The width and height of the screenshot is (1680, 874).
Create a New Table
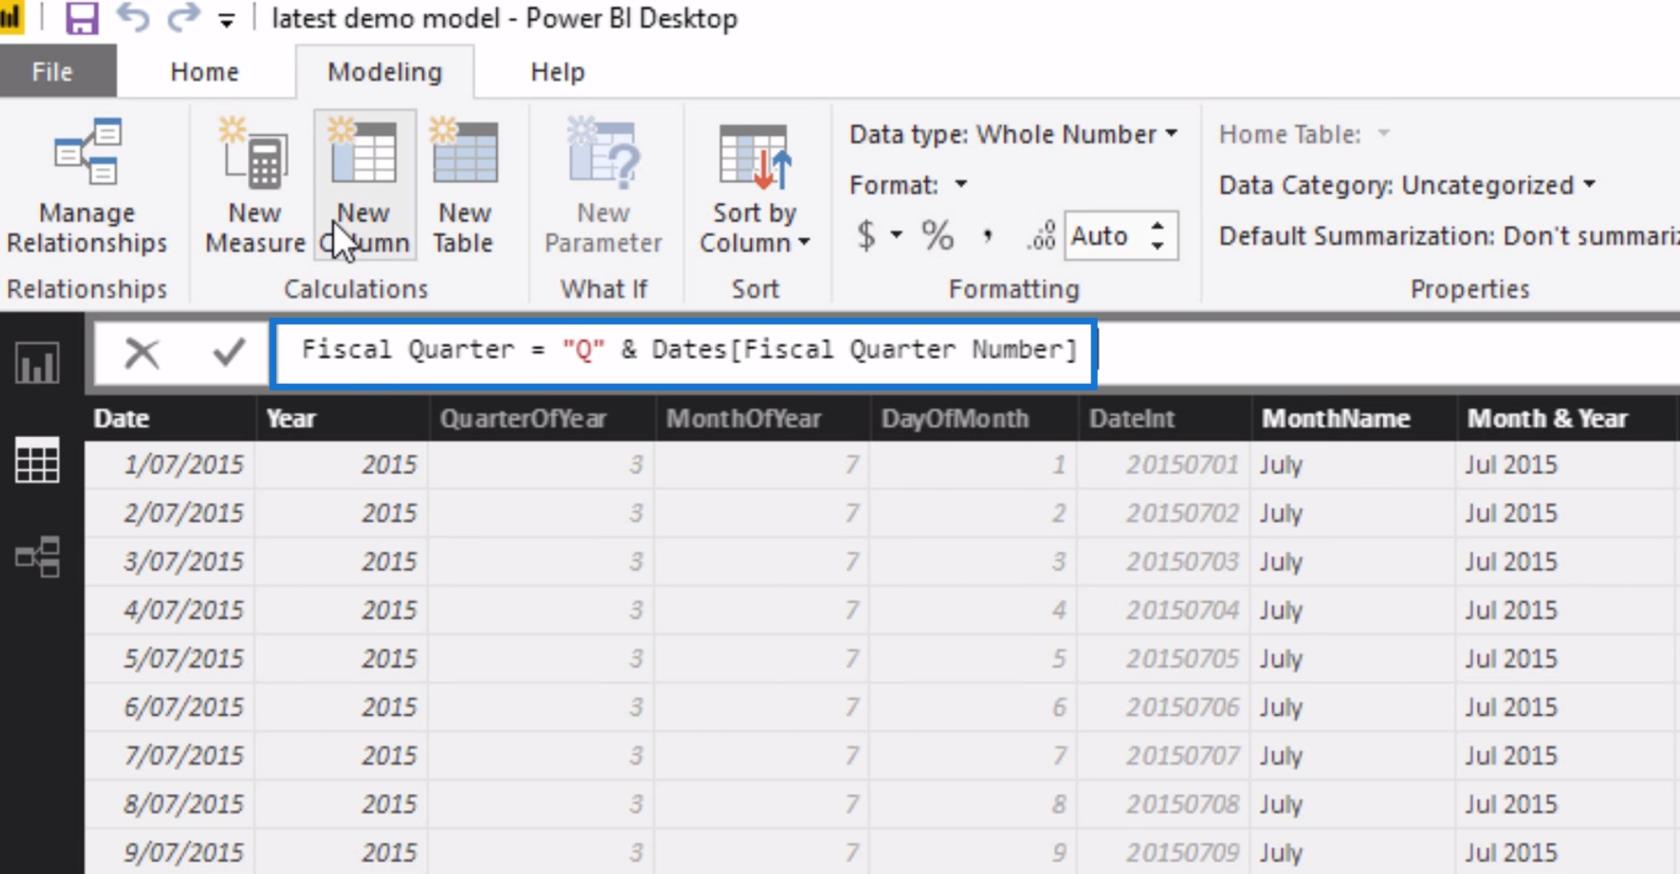[464, 186]
